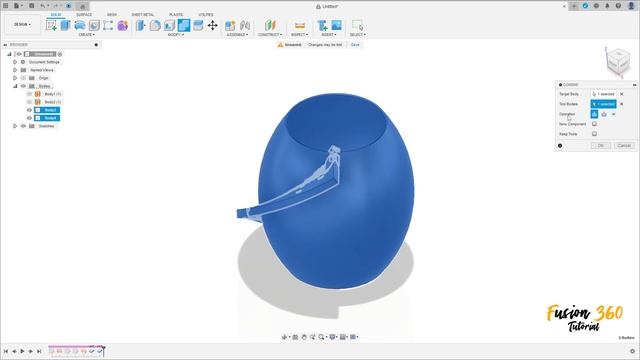Check the Keep Tools checkbox

[594, 134]
